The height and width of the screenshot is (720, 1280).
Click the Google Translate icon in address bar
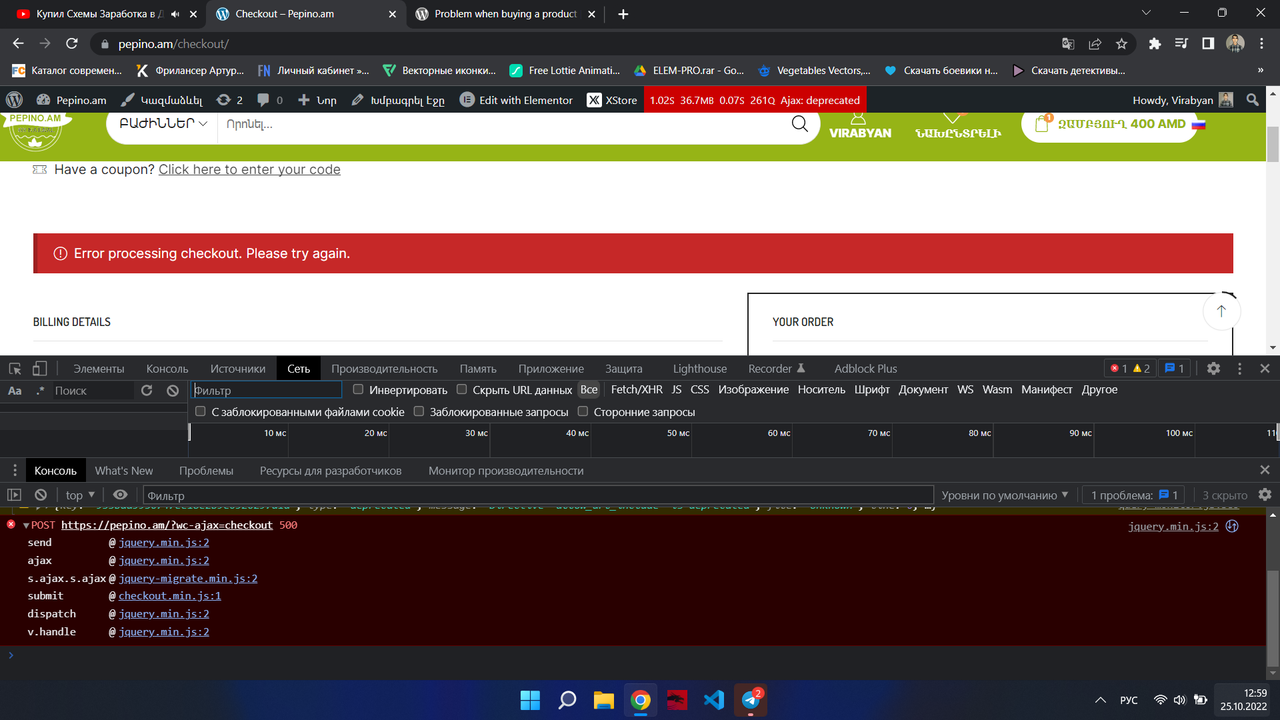(x=1069, y=44)
